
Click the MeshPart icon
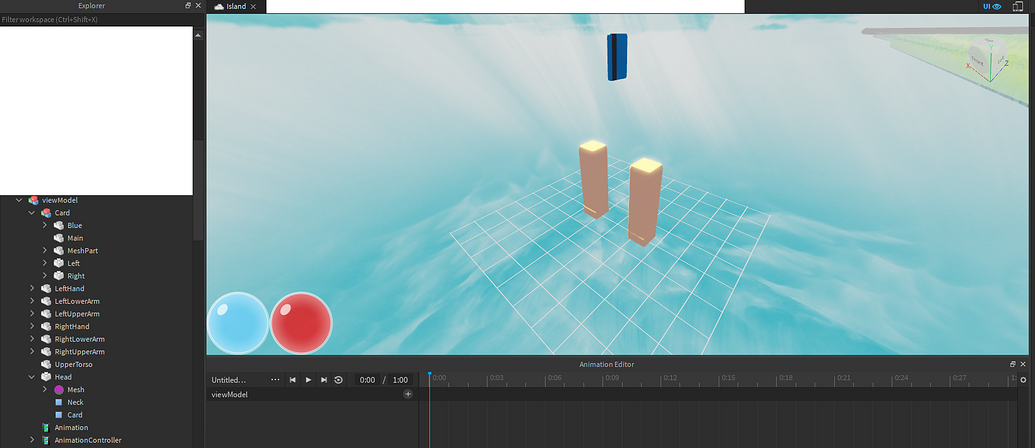[x=59, y=251]
